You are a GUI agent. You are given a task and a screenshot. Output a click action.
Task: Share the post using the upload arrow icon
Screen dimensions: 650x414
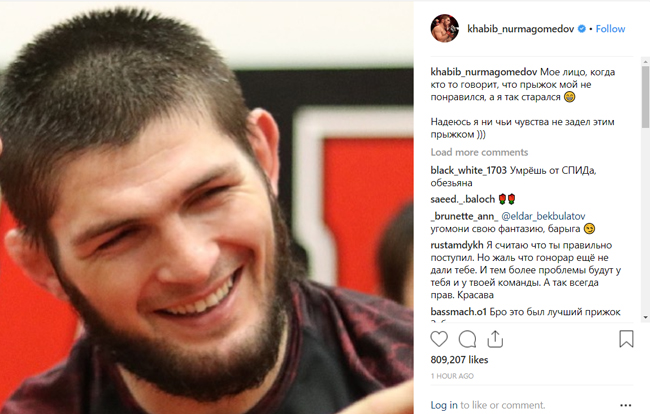(x=495, y=339)
